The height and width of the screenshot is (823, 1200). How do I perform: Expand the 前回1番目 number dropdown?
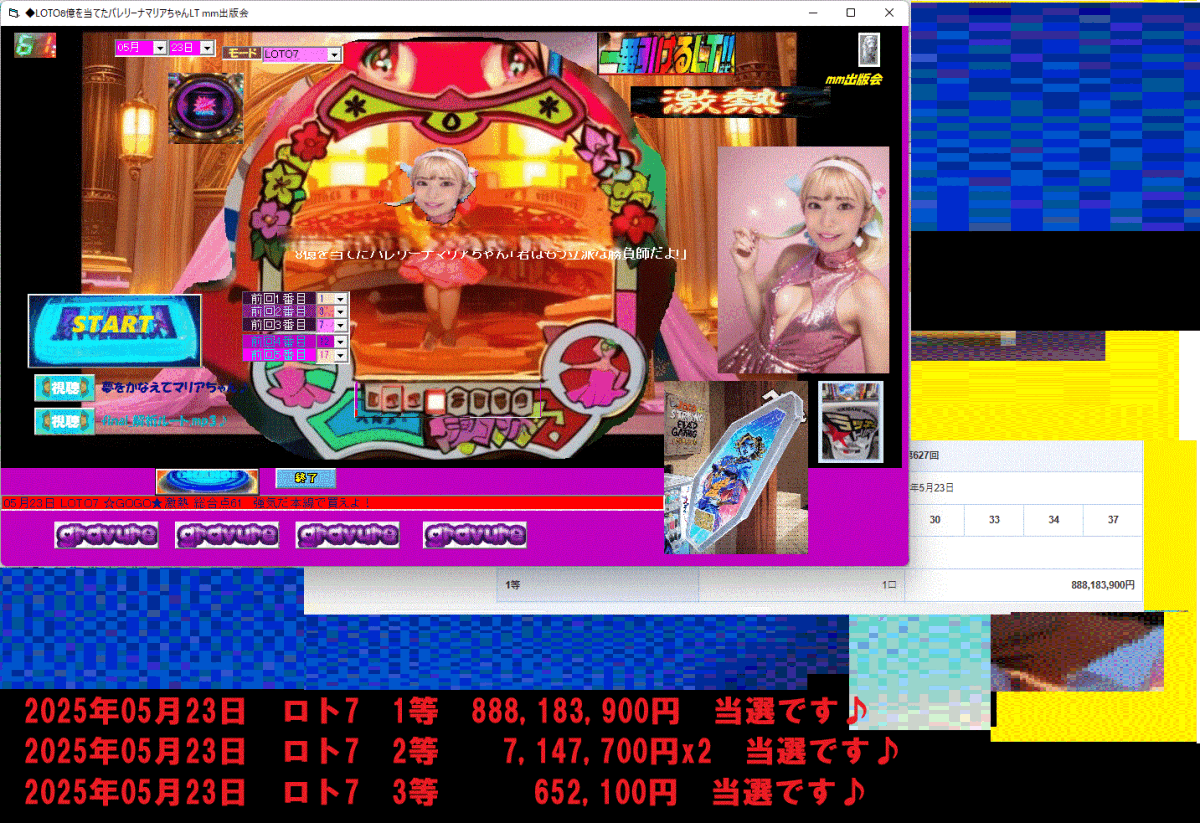340,298
